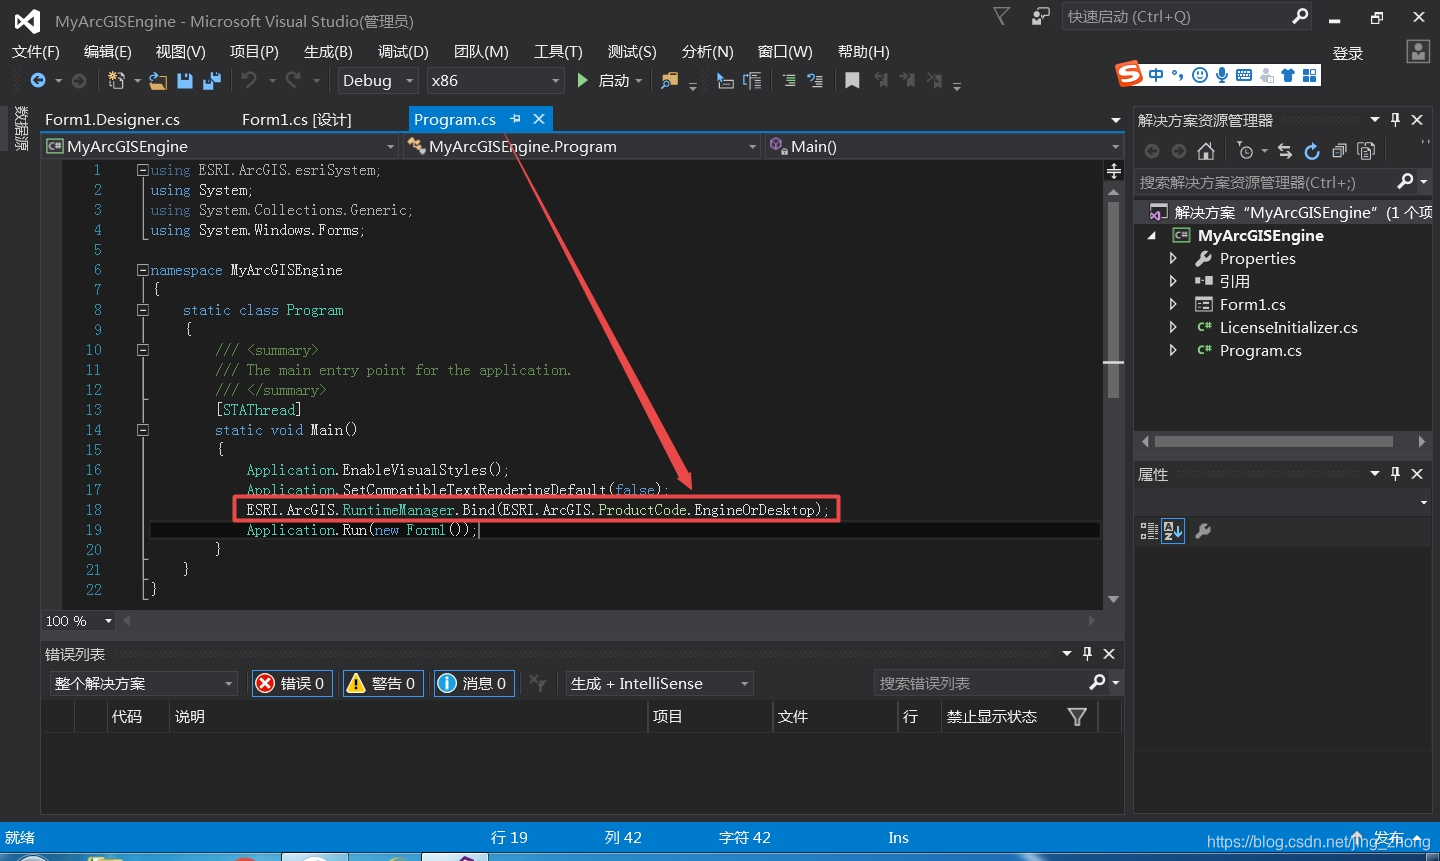Viewport: 1440px width, 861px height.
Task: Toggle the 错误 0 errors filter
Action: pos(292,683)
